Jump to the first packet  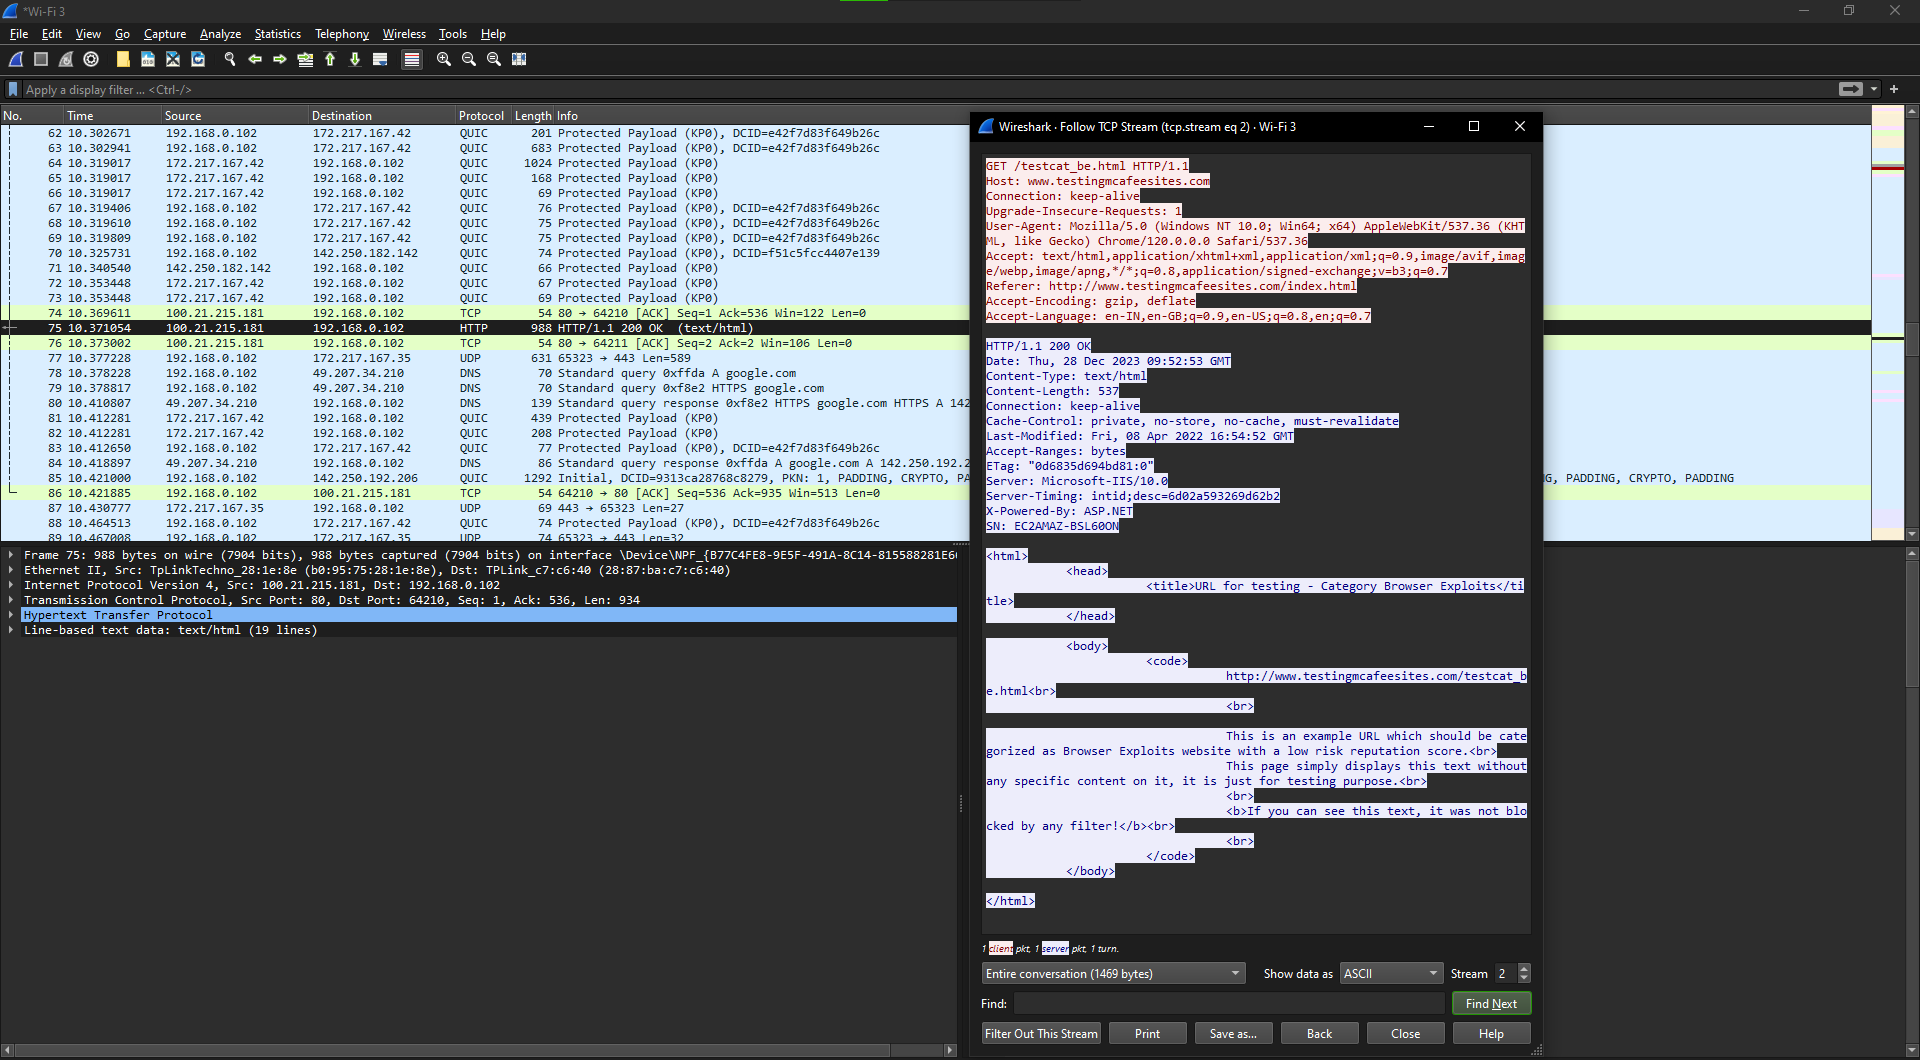coord(330,59)
